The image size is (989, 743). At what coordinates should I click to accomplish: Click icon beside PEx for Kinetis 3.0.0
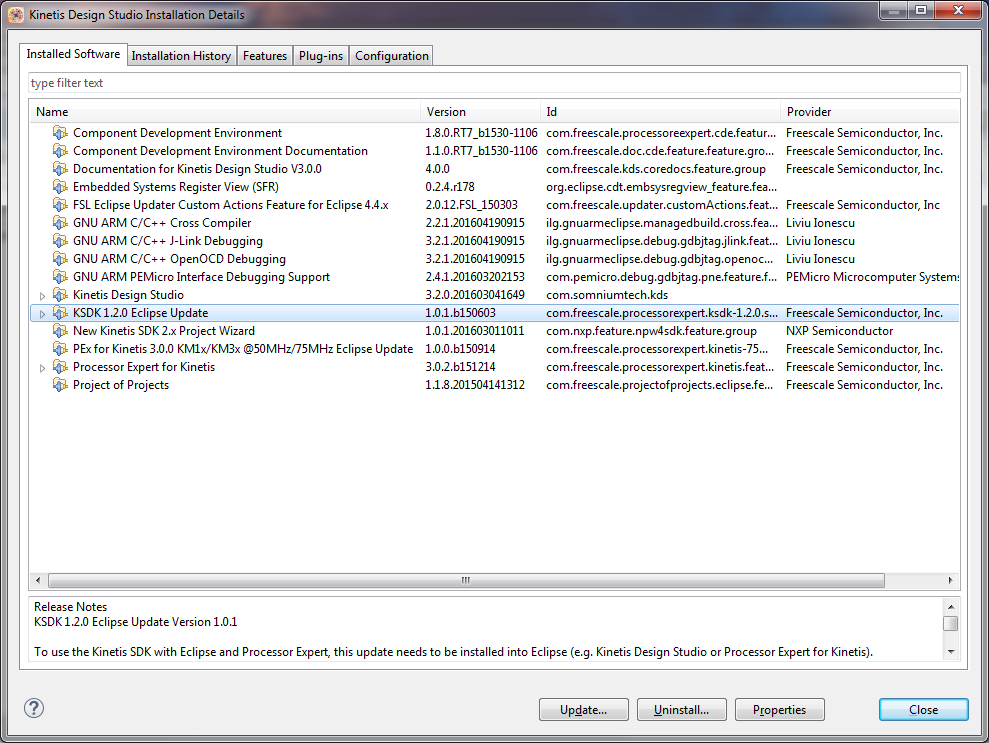coord(60,349)
